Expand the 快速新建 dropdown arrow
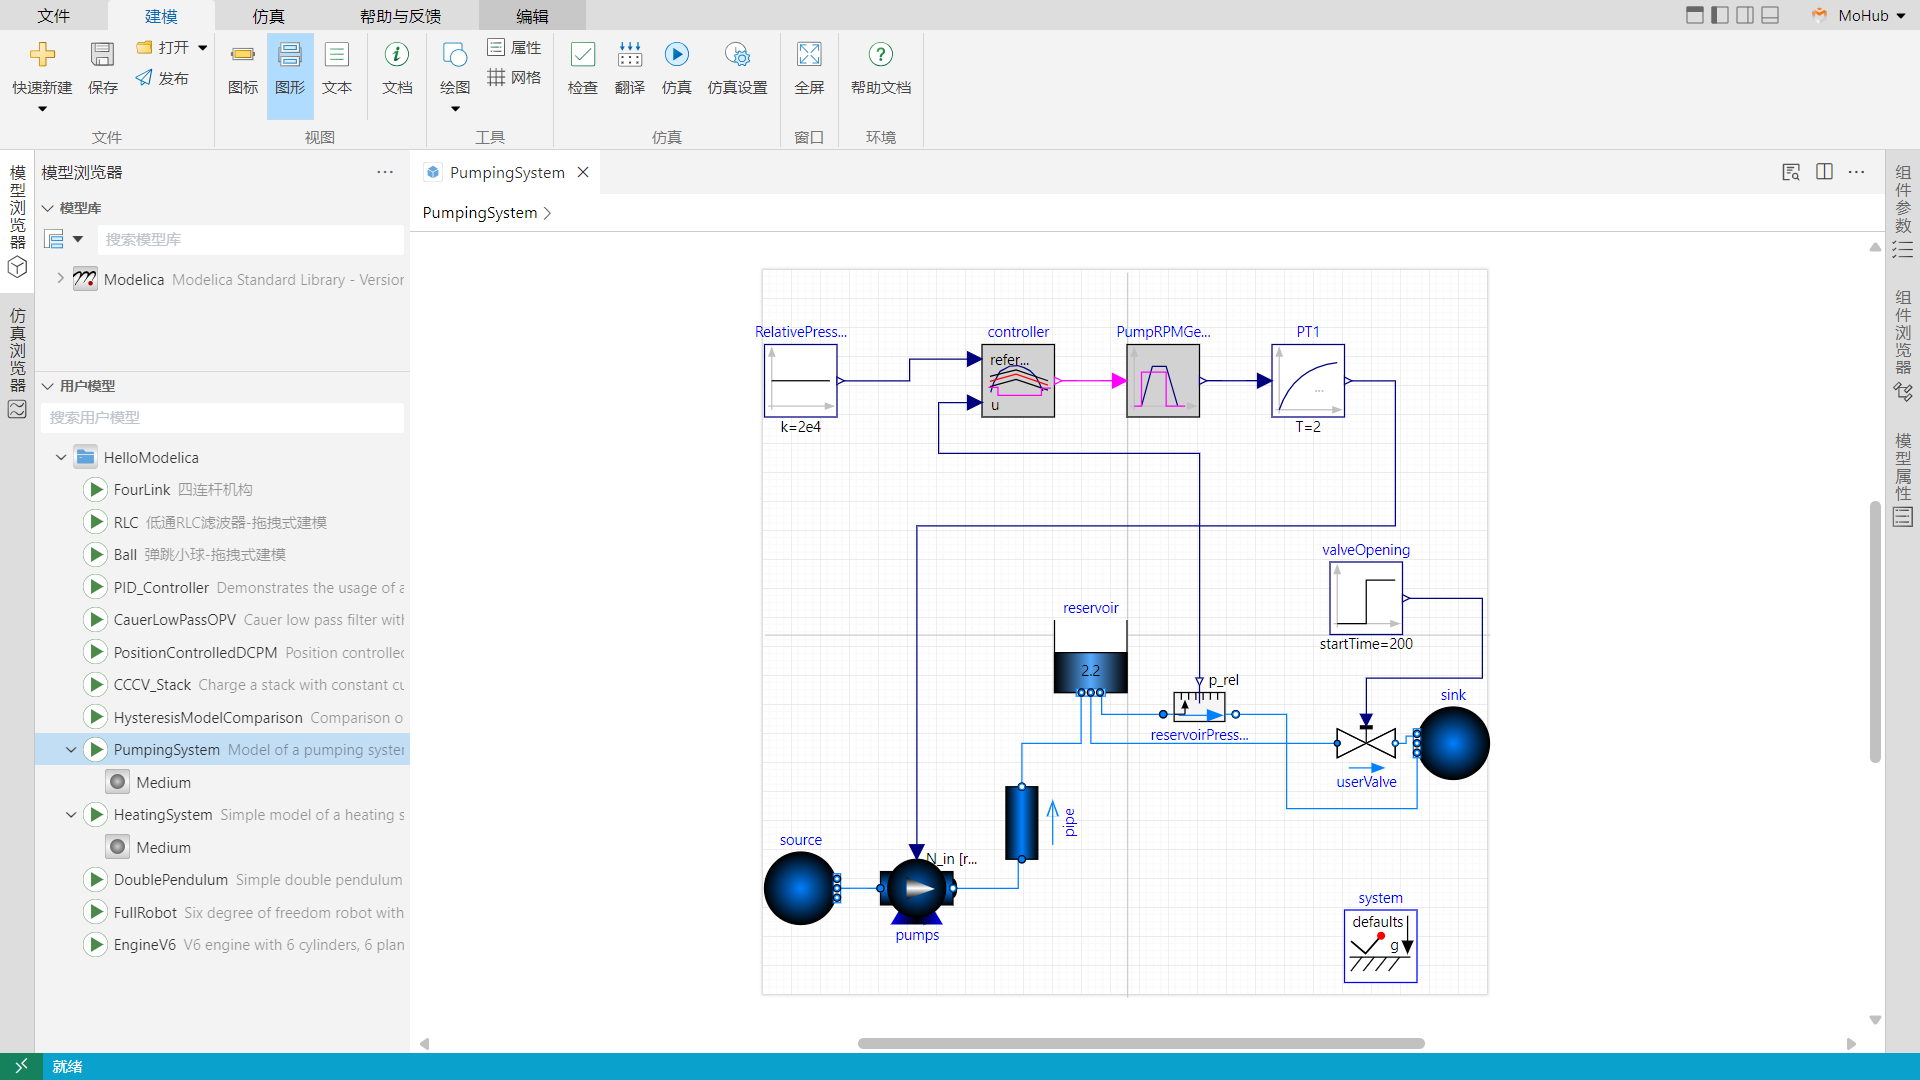1920x1080 pixels. click(x=42, y=109)
